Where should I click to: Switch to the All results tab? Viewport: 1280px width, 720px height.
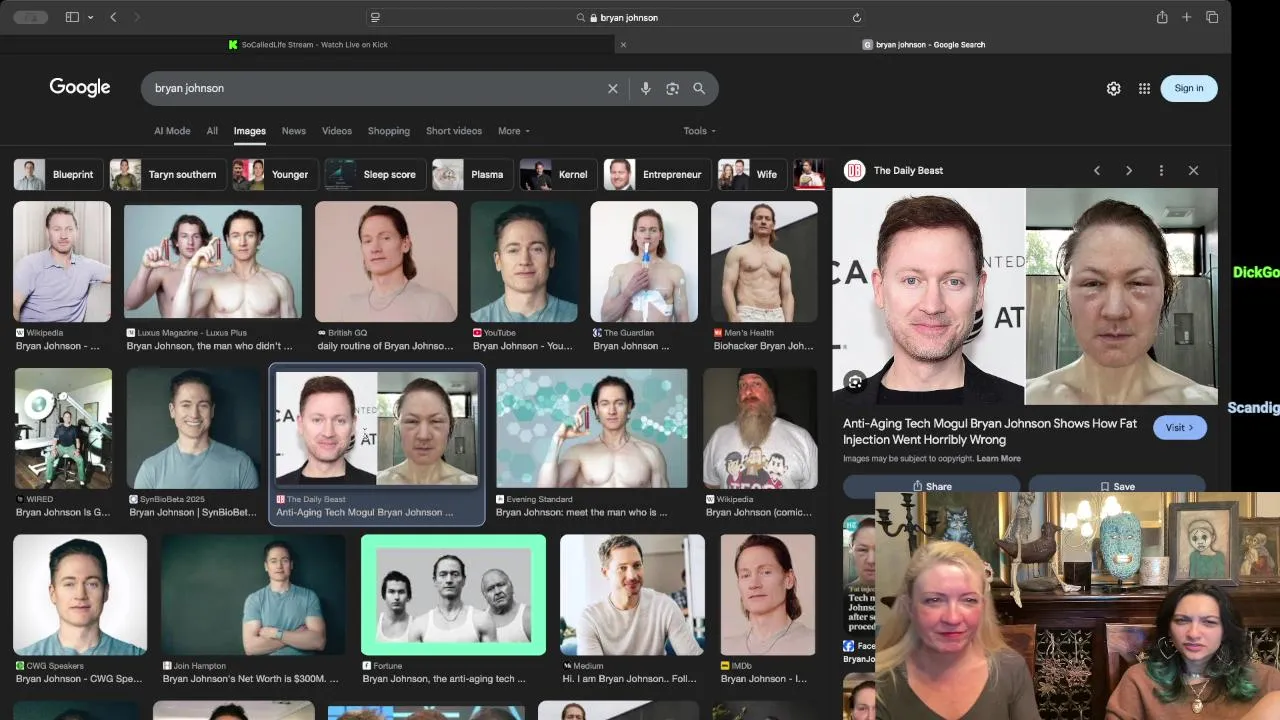coord(212,131)
